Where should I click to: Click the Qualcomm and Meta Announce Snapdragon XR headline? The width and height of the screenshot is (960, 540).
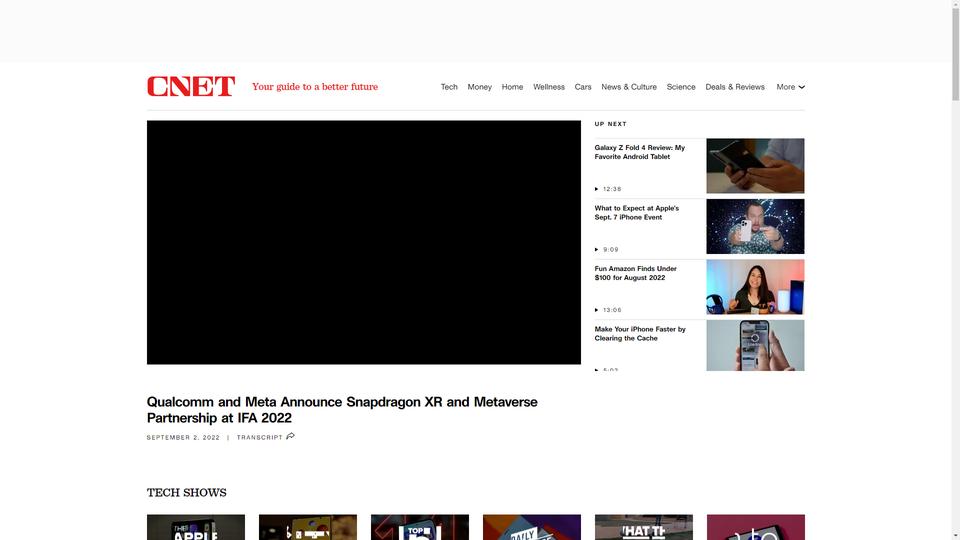pyautogui.click(x=342, y=410)
